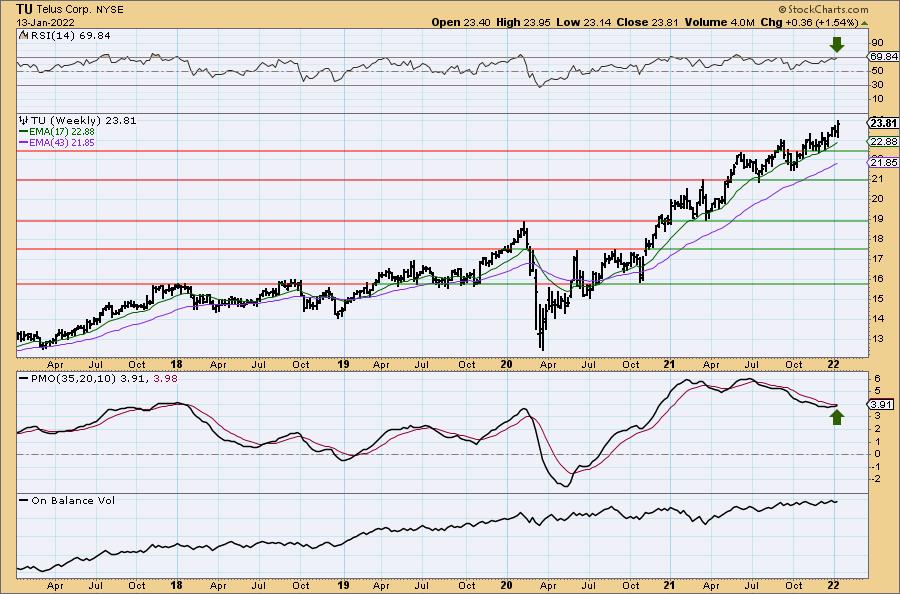Click the 21.85 EMA value tag on axis
The height and width of the screenshot is (594, 900).
click(883, 163)
